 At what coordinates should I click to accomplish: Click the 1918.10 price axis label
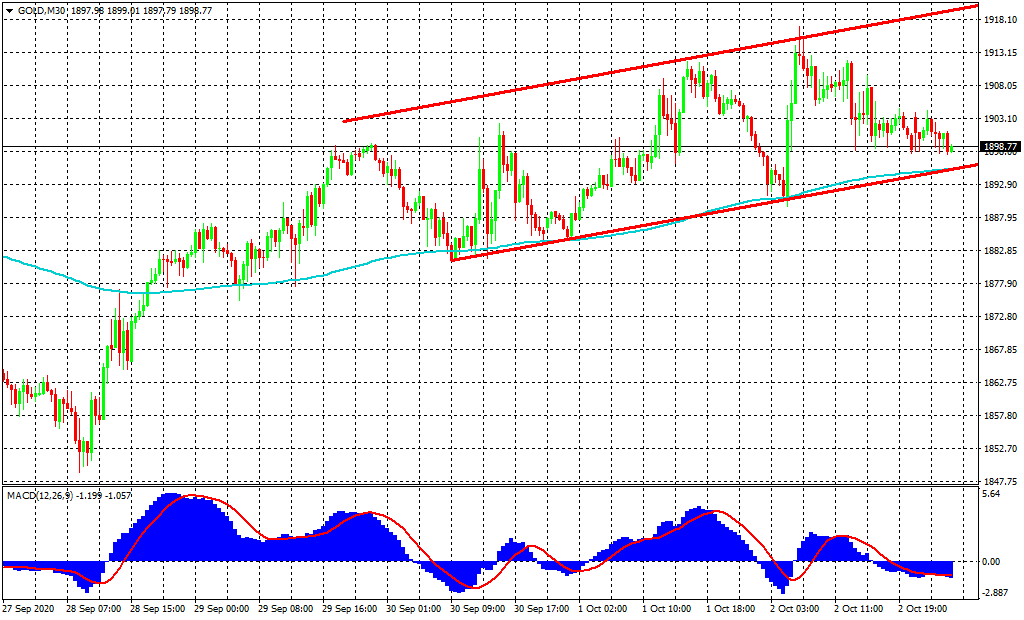[x=999, y=20]
